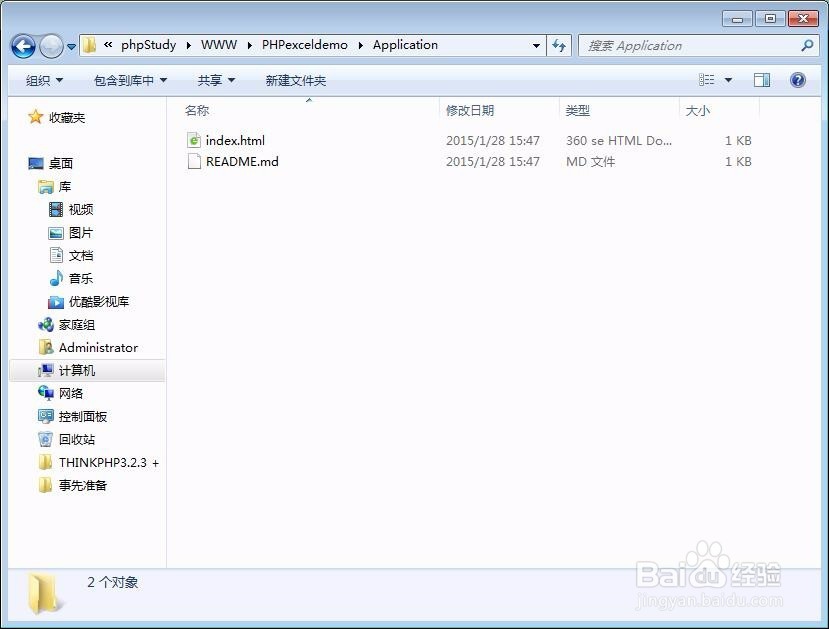This screenshot has width=829, height=629.
Task: Click the refresh icon in address bar
Action: [559, 45]
